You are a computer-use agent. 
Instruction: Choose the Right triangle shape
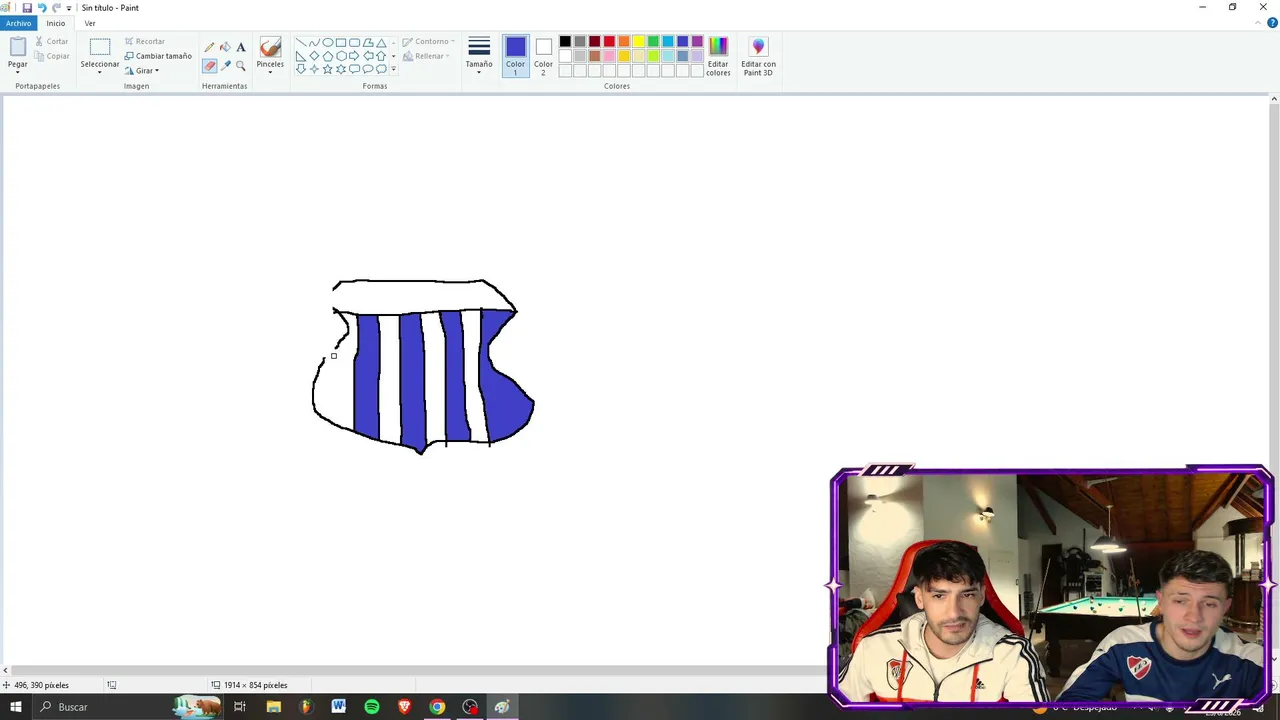pos(301,56)
